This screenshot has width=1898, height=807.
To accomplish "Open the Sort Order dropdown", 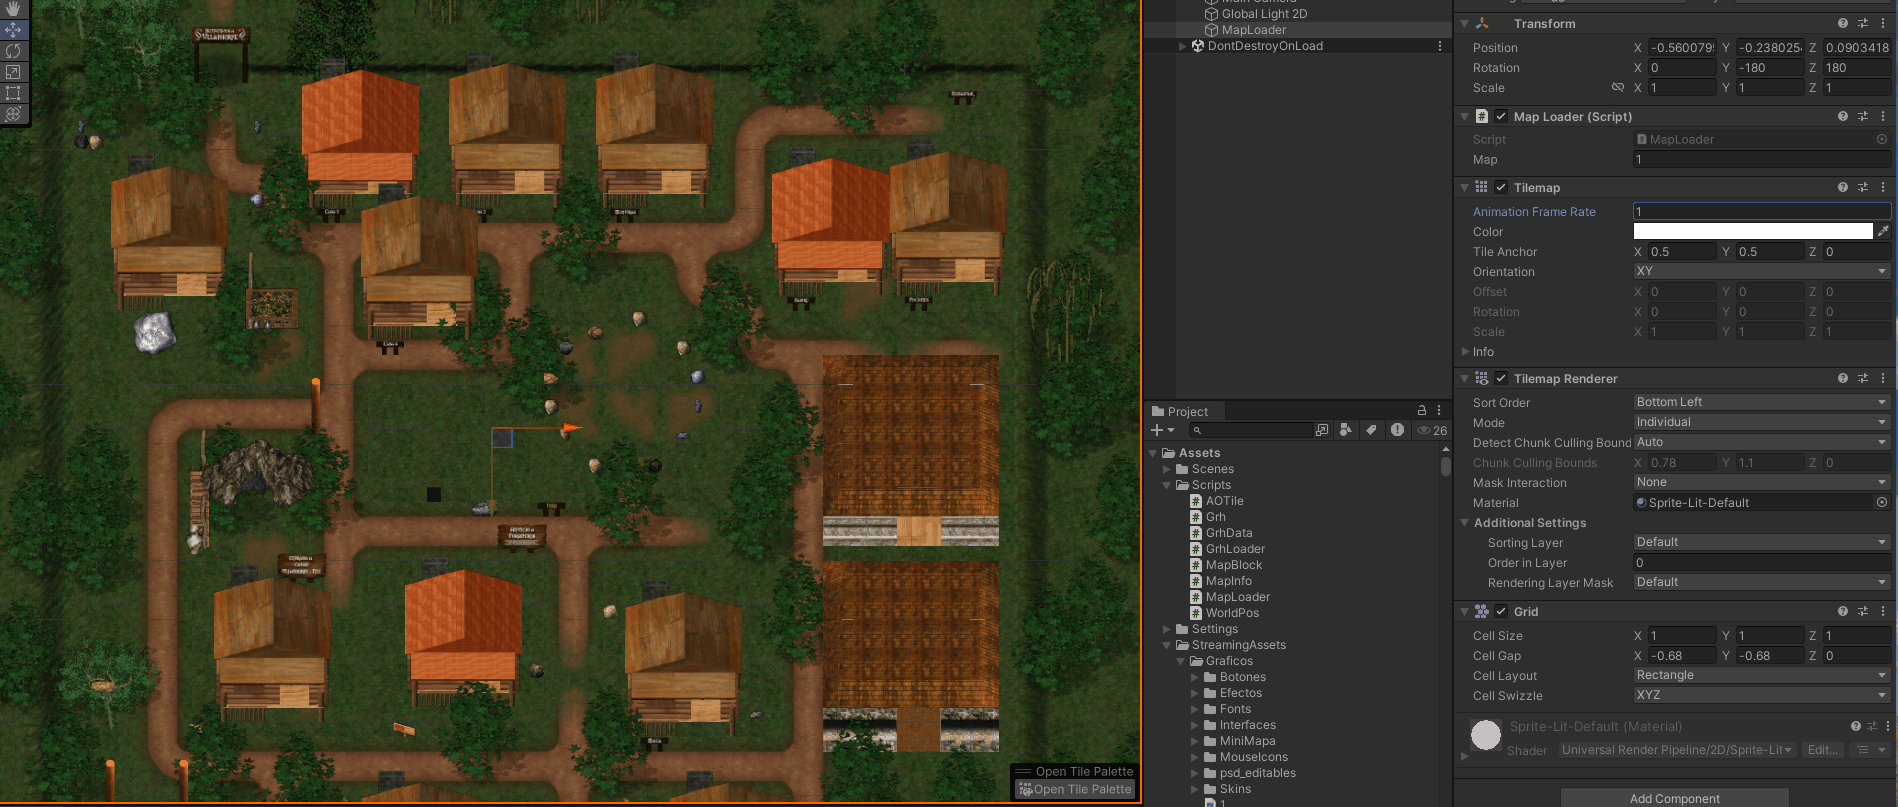I will (1760, 402).
